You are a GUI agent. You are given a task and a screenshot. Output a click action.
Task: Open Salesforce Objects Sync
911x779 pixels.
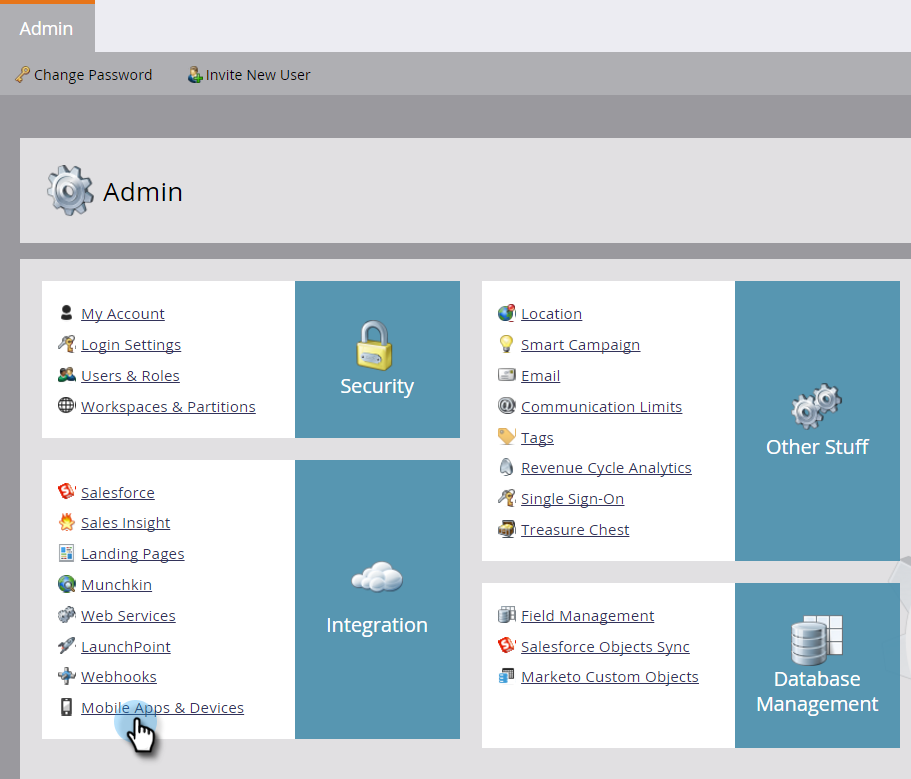605,647
